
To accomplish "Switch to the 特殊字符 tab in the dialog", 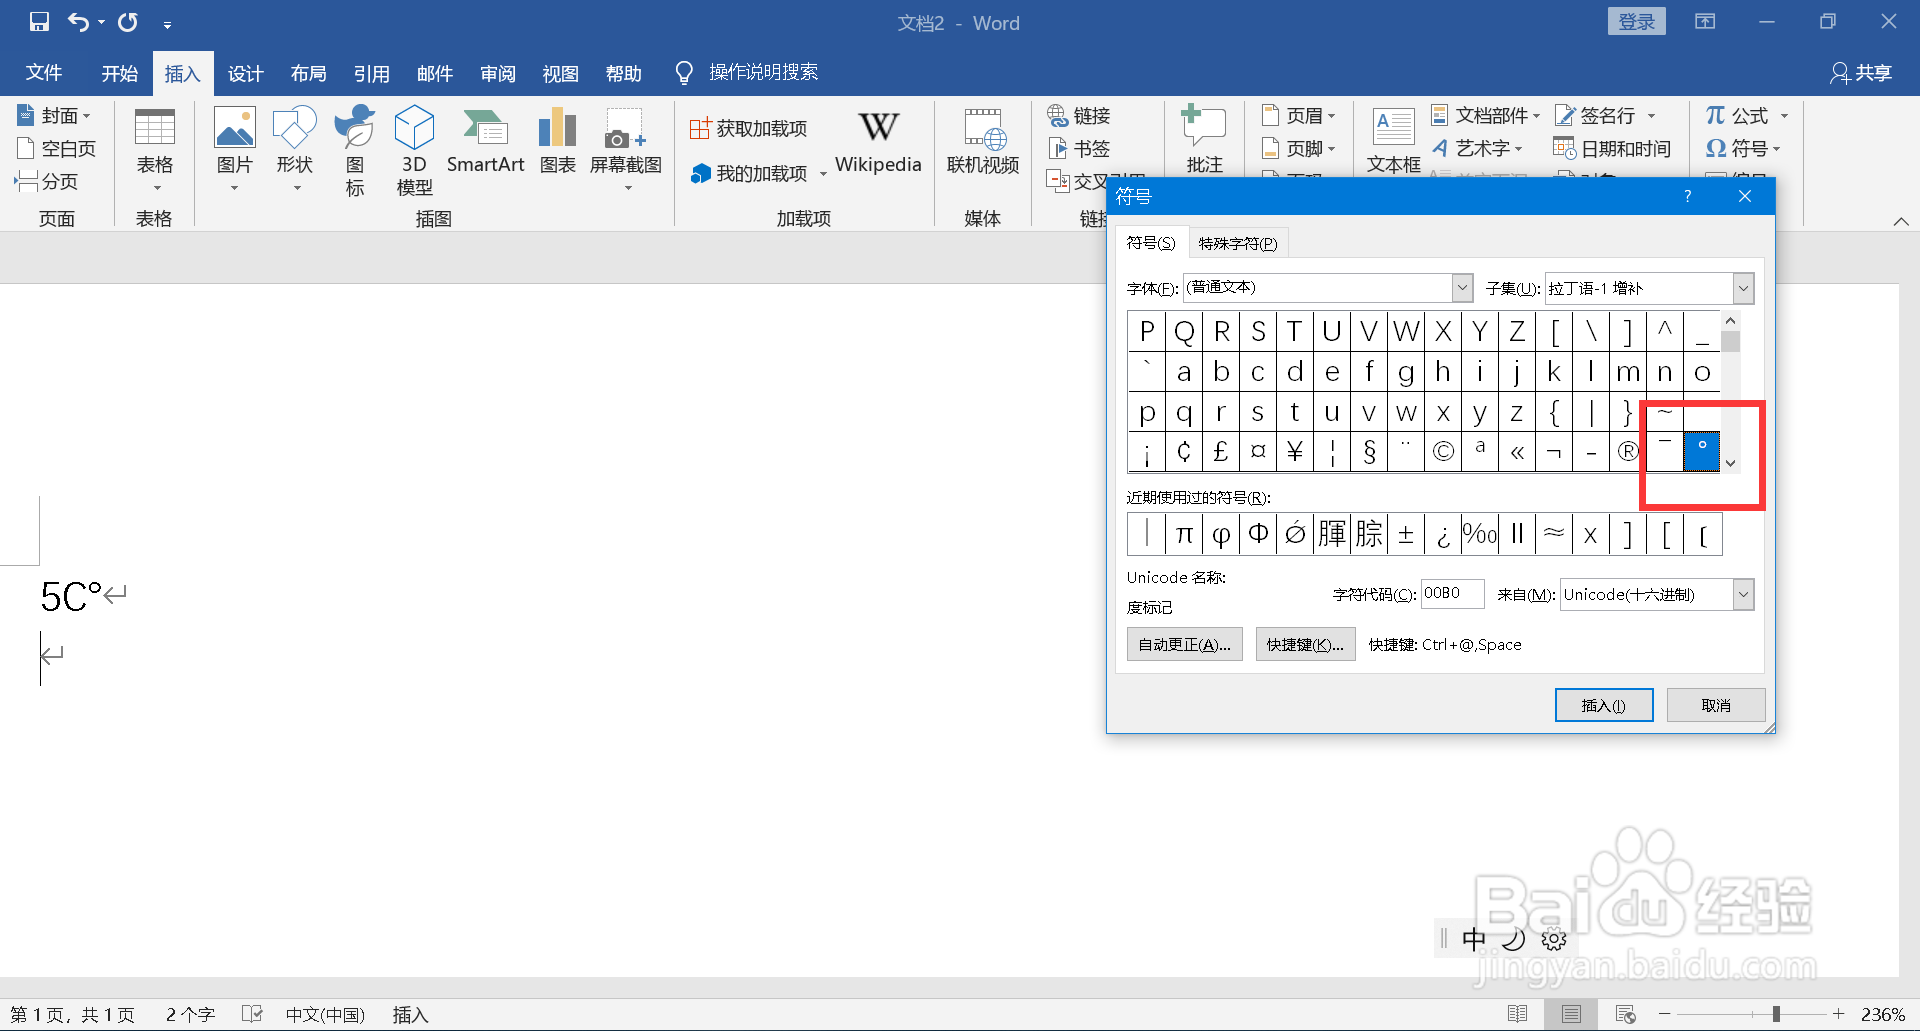I will tap(1238, 243).
